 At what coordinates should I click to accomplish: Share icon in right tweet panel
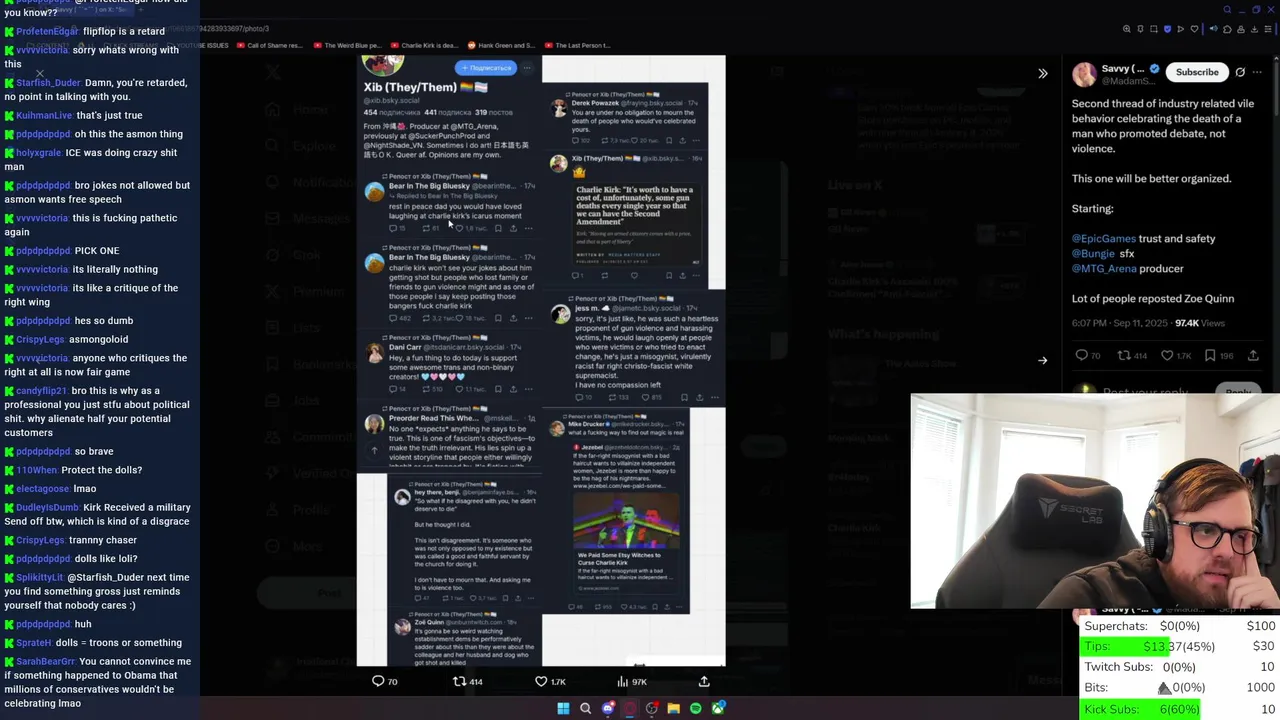(1253, 355)
